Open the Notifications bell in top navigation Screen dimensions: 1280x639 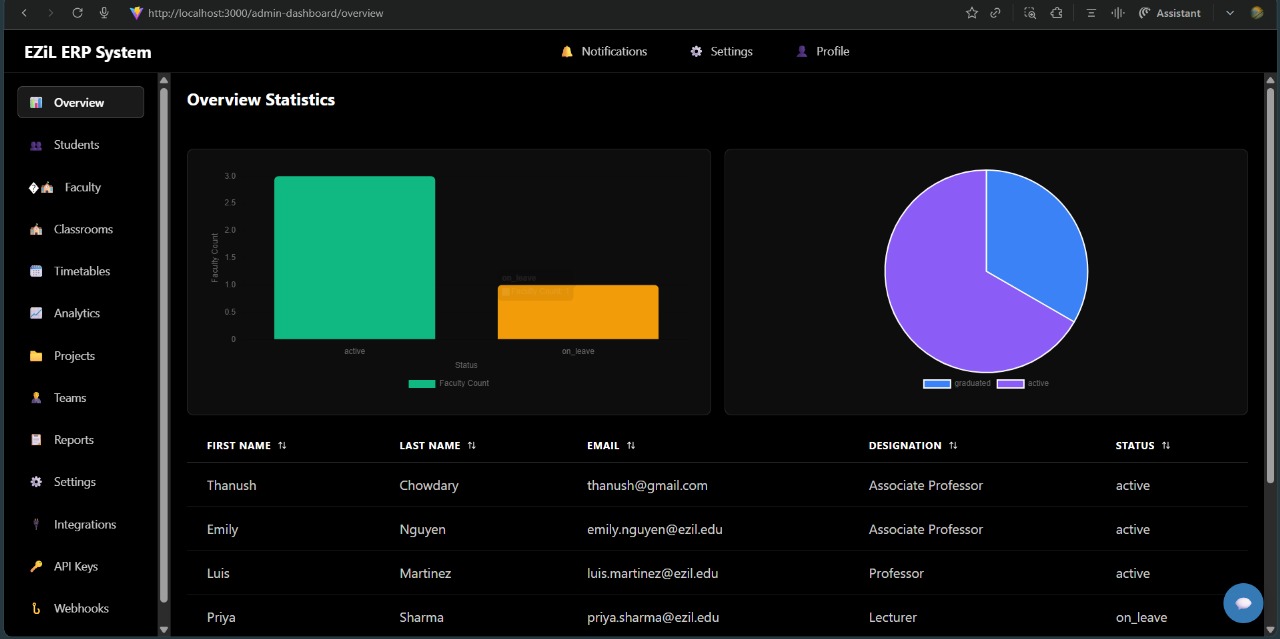[x=604, y=51]
